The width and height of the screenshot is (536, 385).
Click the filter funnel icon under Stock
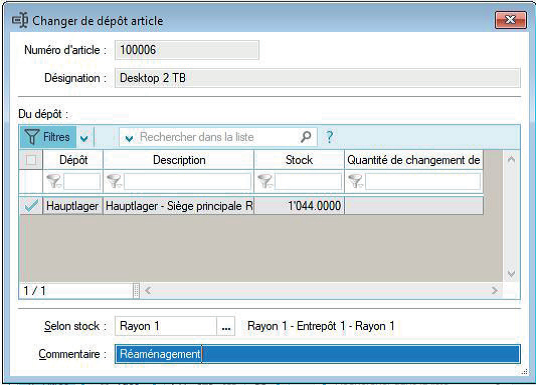coord(265,181)
